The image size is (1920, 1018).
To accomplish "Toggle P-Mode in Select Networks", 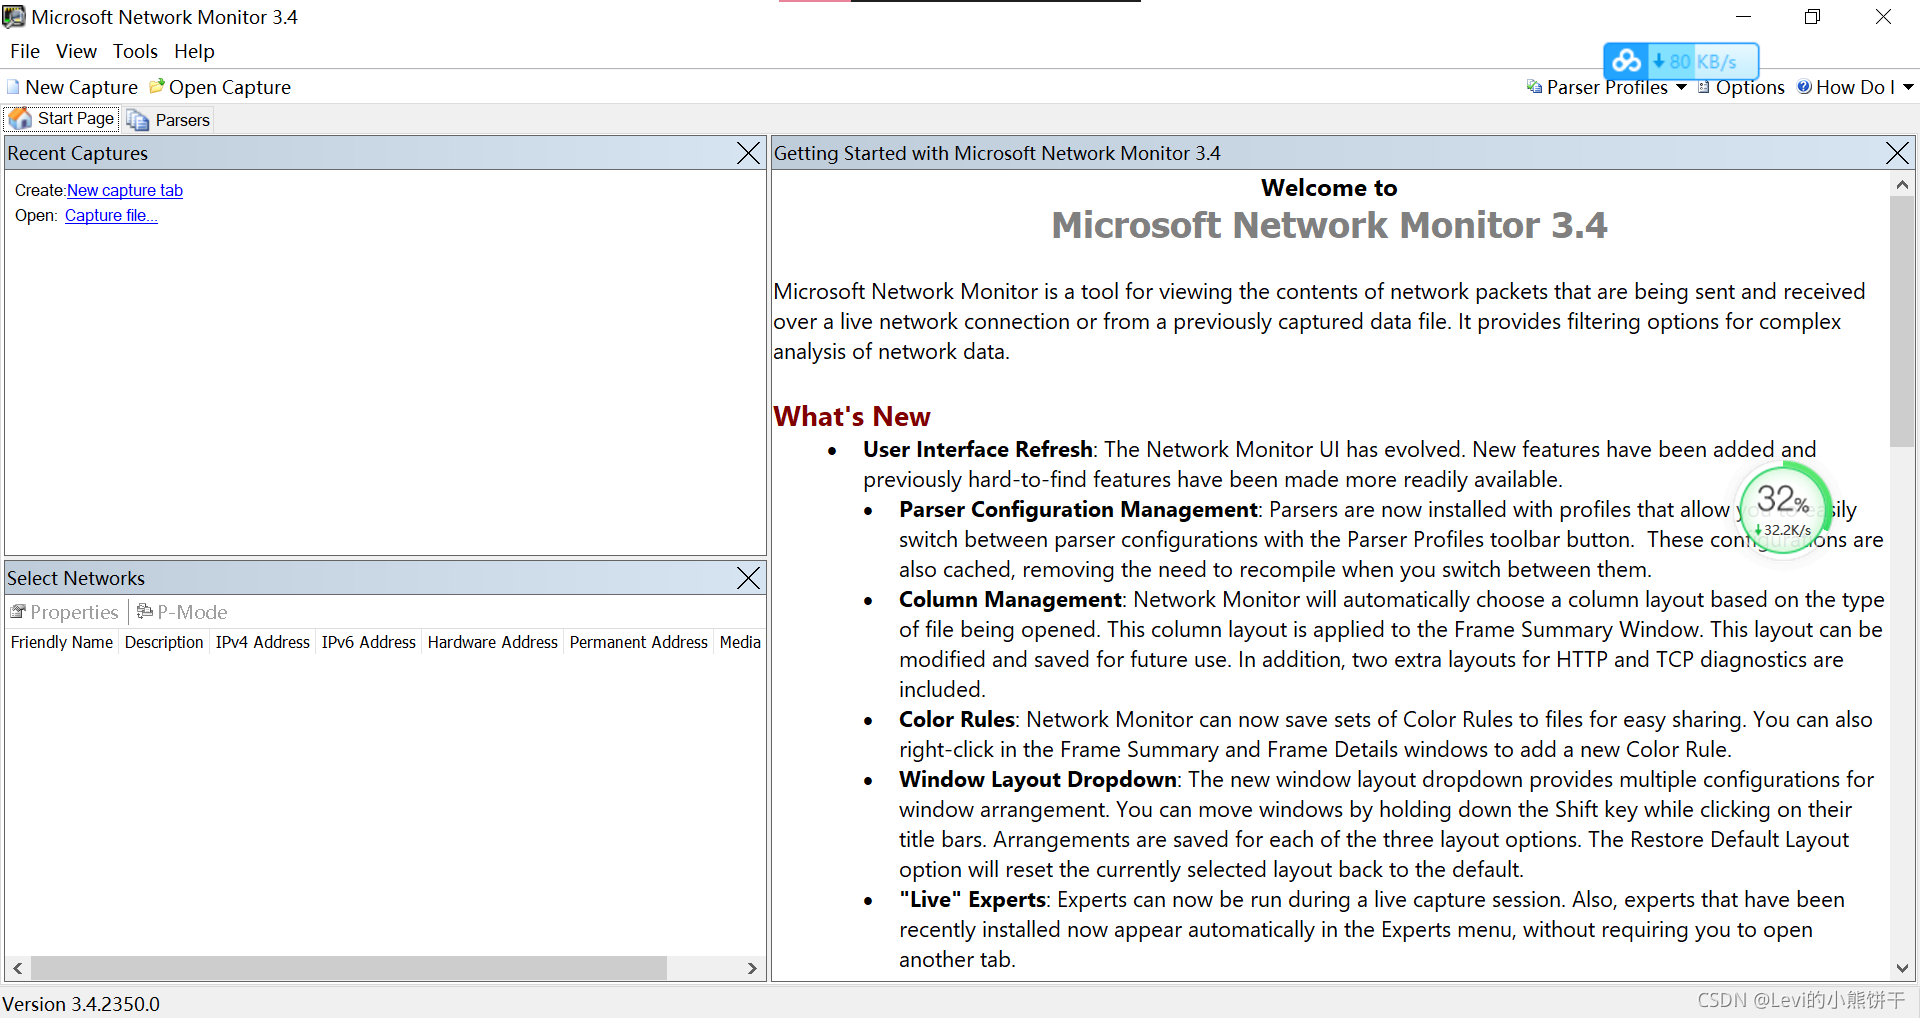I will (182, 612).
